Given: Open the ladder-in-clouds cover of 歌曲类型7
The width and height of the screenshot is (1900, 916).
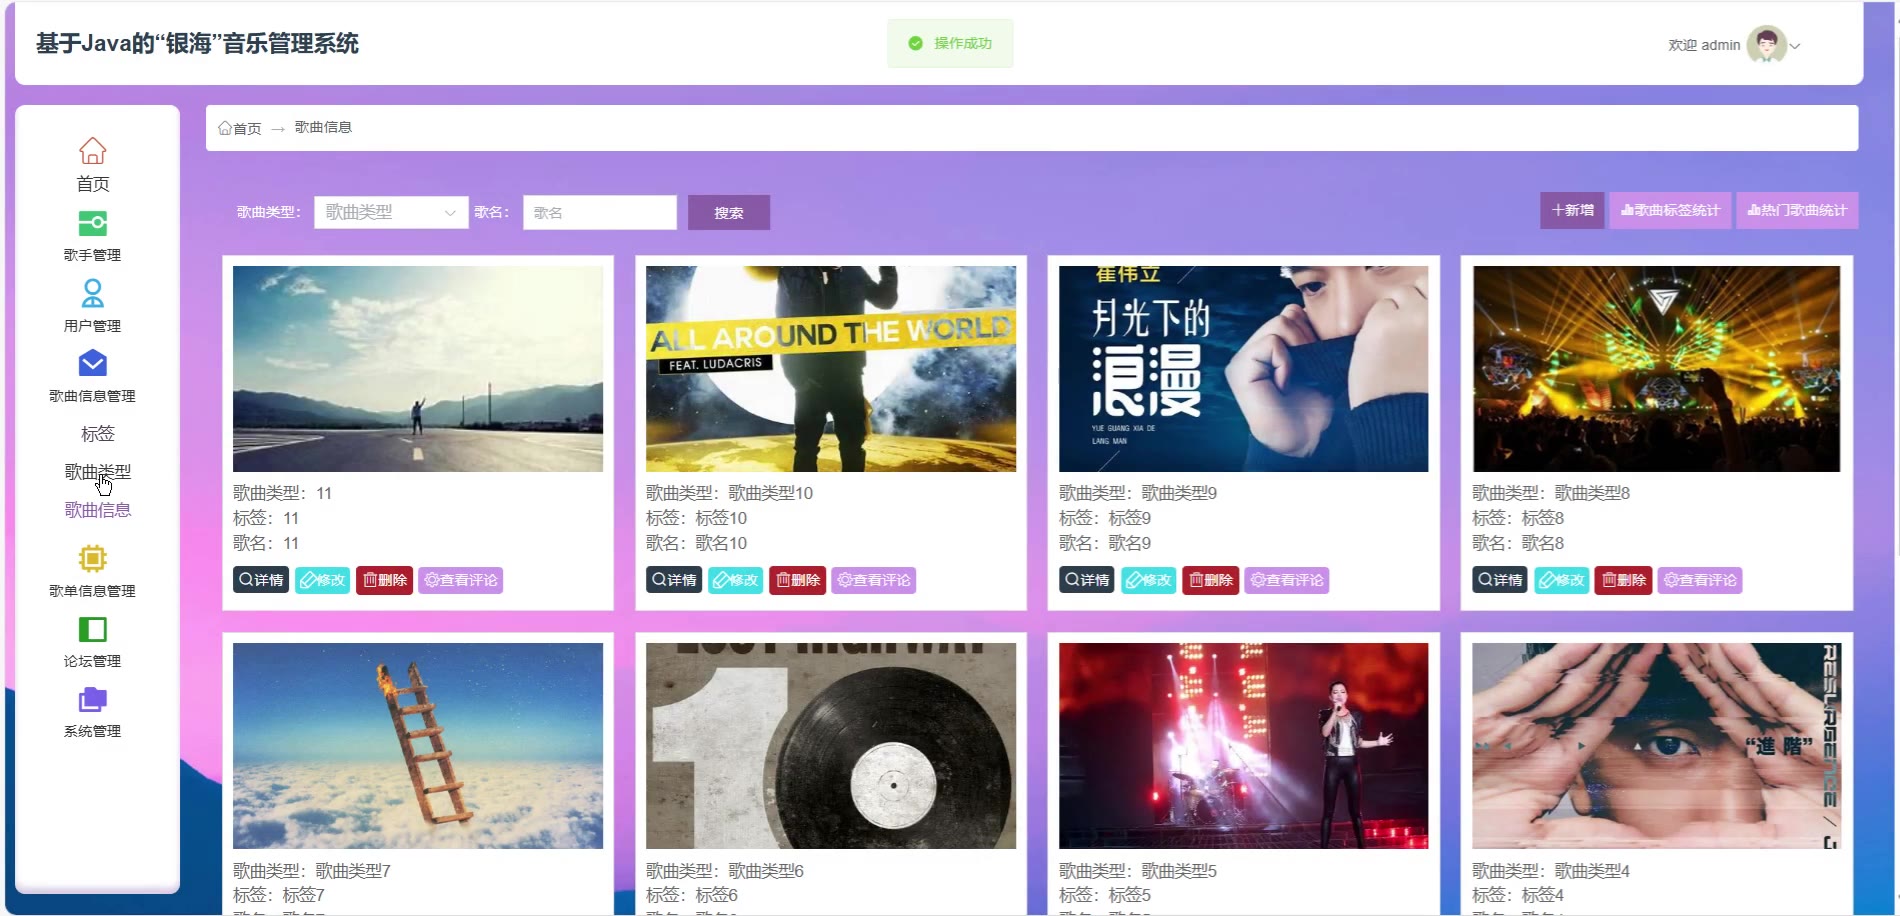Looking at the screenshot, I should pos(418,746).
